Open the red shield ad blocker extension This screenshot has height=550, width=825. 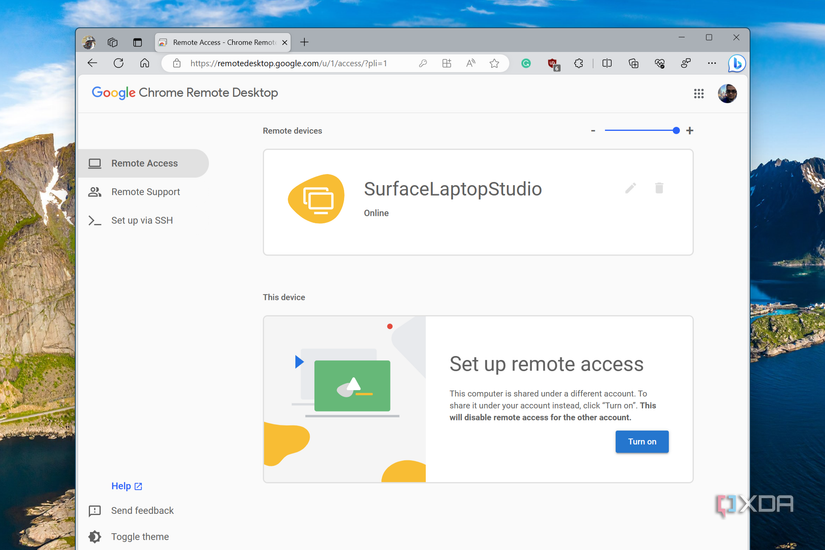(x=553, y=64)
